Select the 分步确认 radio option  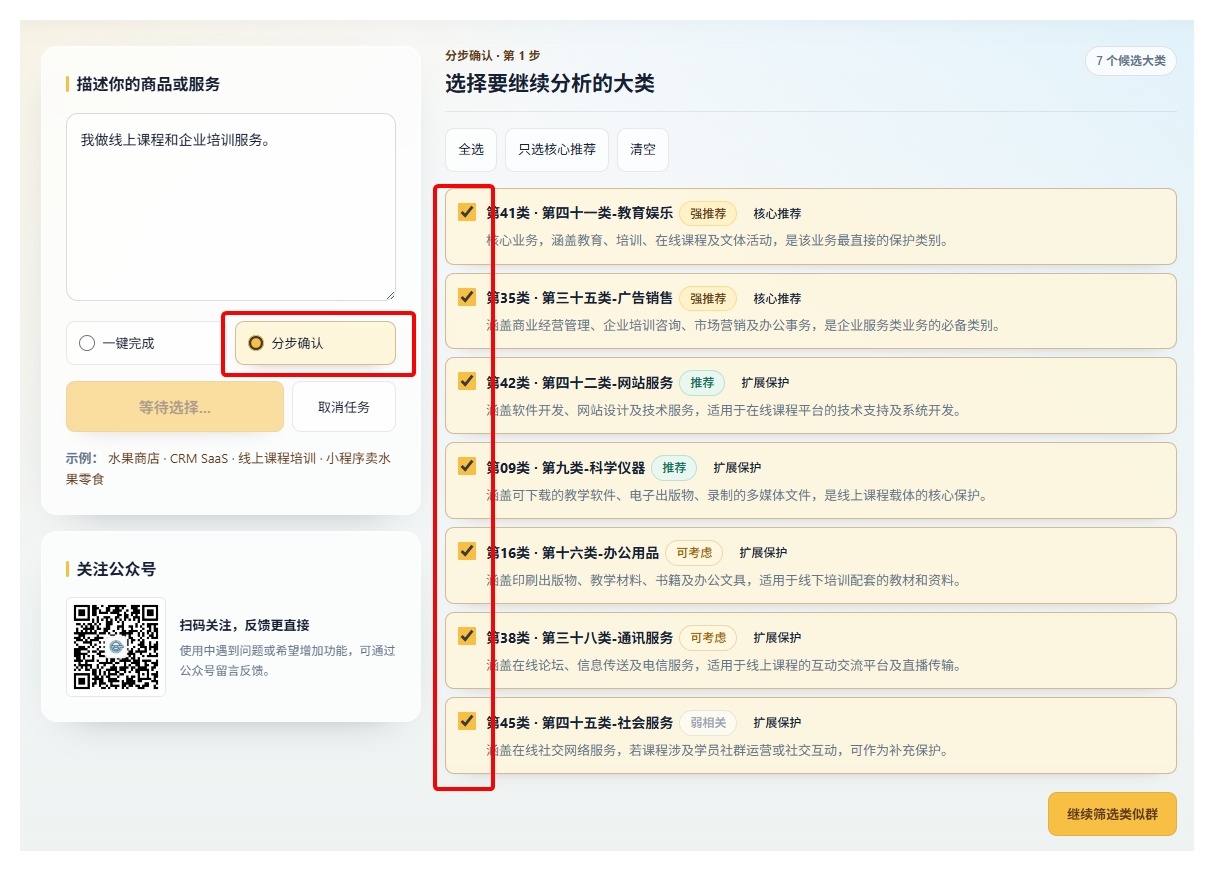pyautogui.click(x=256, y=343)
